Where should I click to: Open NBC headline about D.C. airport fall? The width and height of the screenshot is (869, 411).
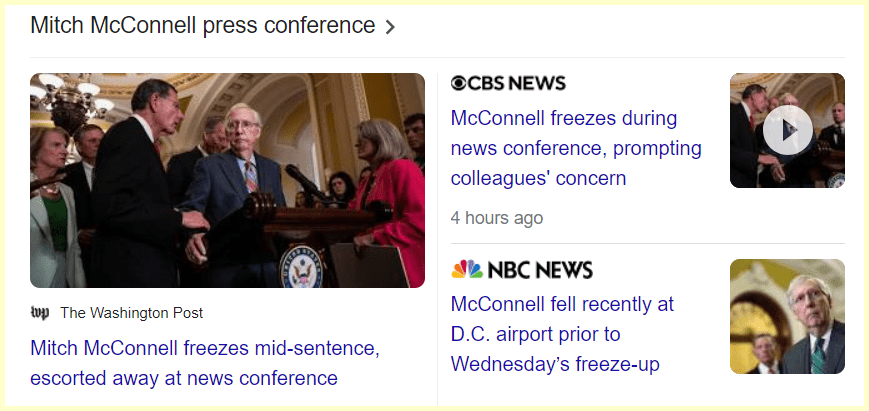(x=562, y=333)
